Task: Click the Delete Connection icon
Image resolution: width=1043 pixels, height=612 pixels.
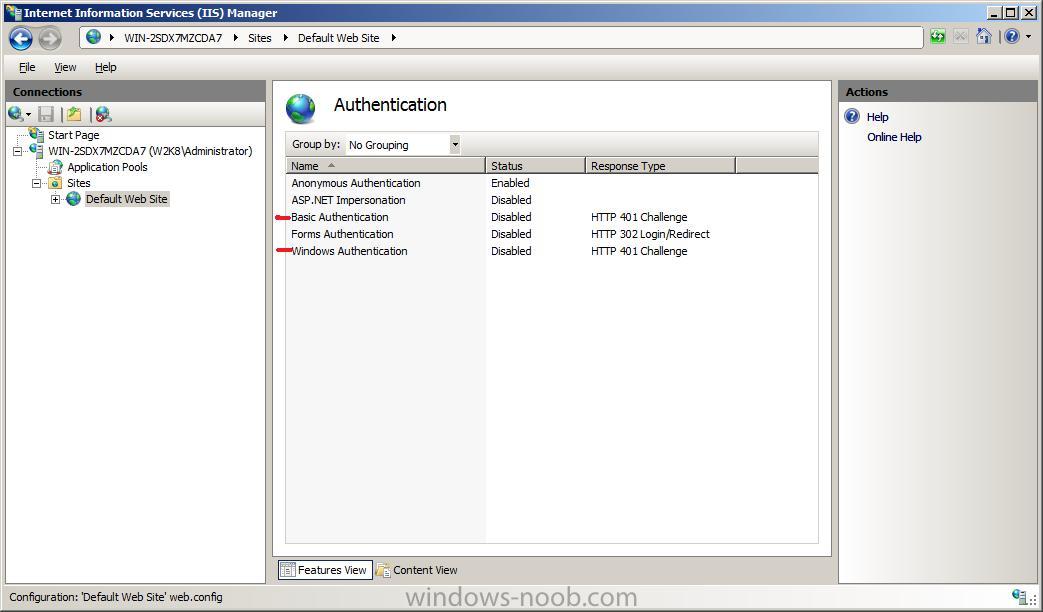Action: (102, 114)
